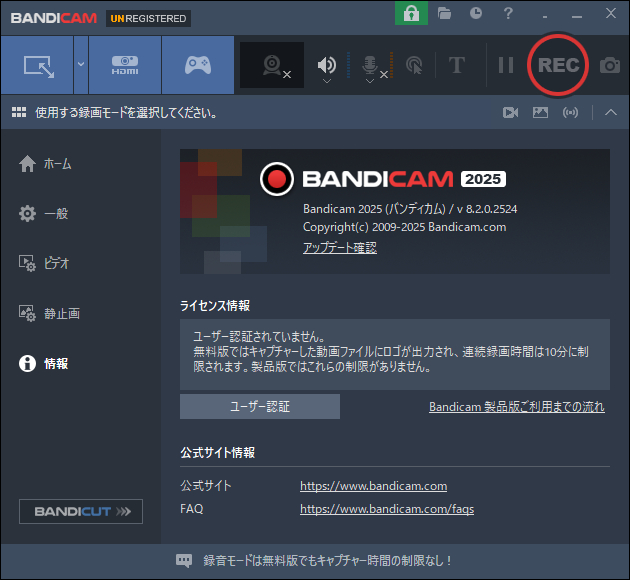
Task: Click the FAQ label
Action: coord(192,509)
